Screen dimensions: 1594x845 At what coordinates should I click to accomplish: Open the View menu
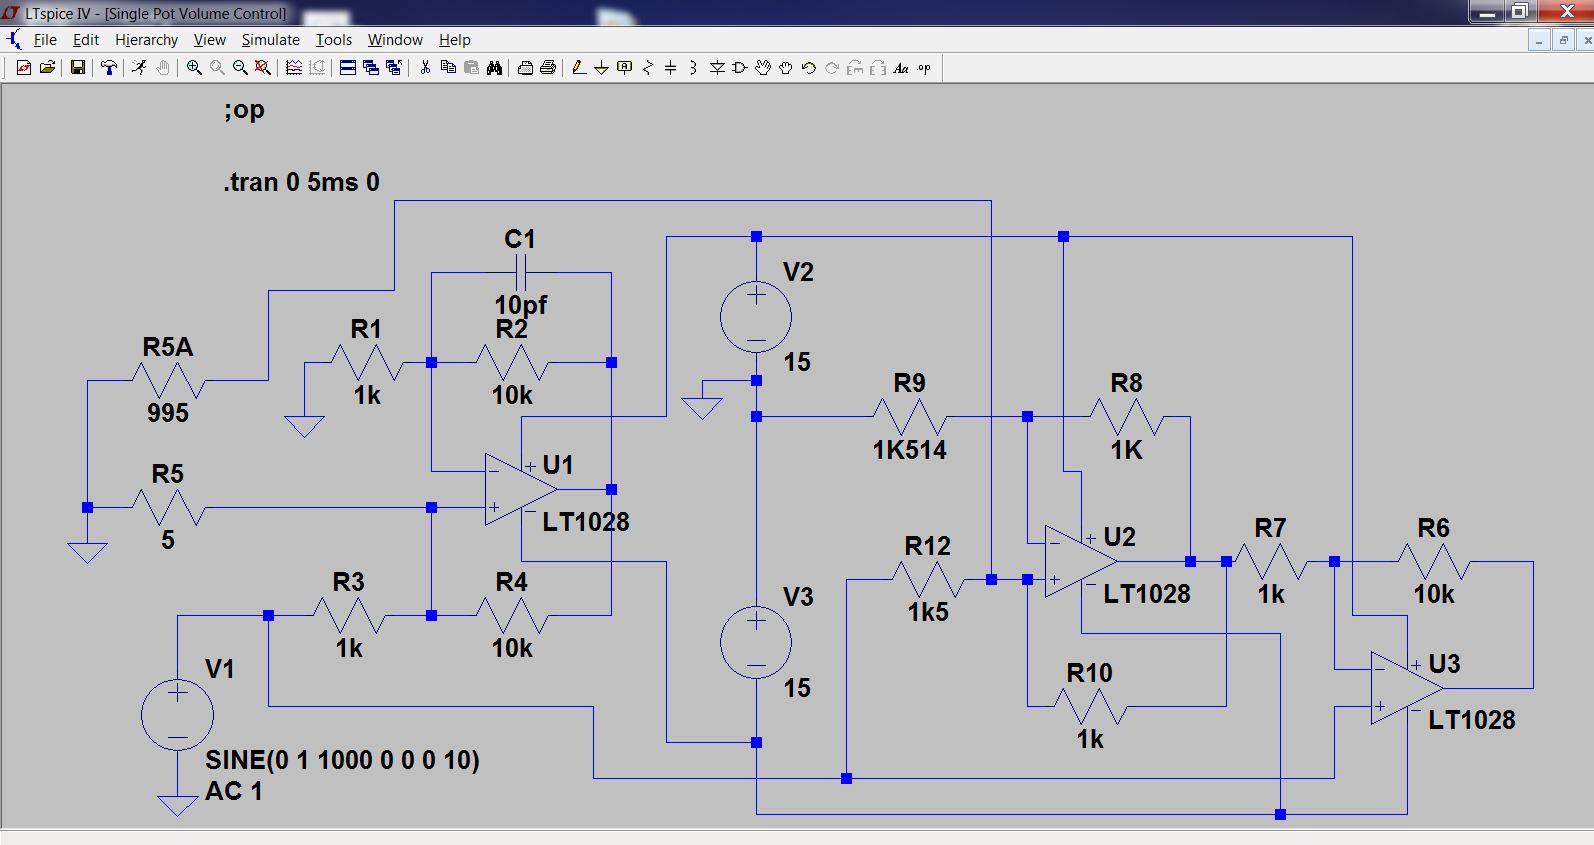click(209, 40)
